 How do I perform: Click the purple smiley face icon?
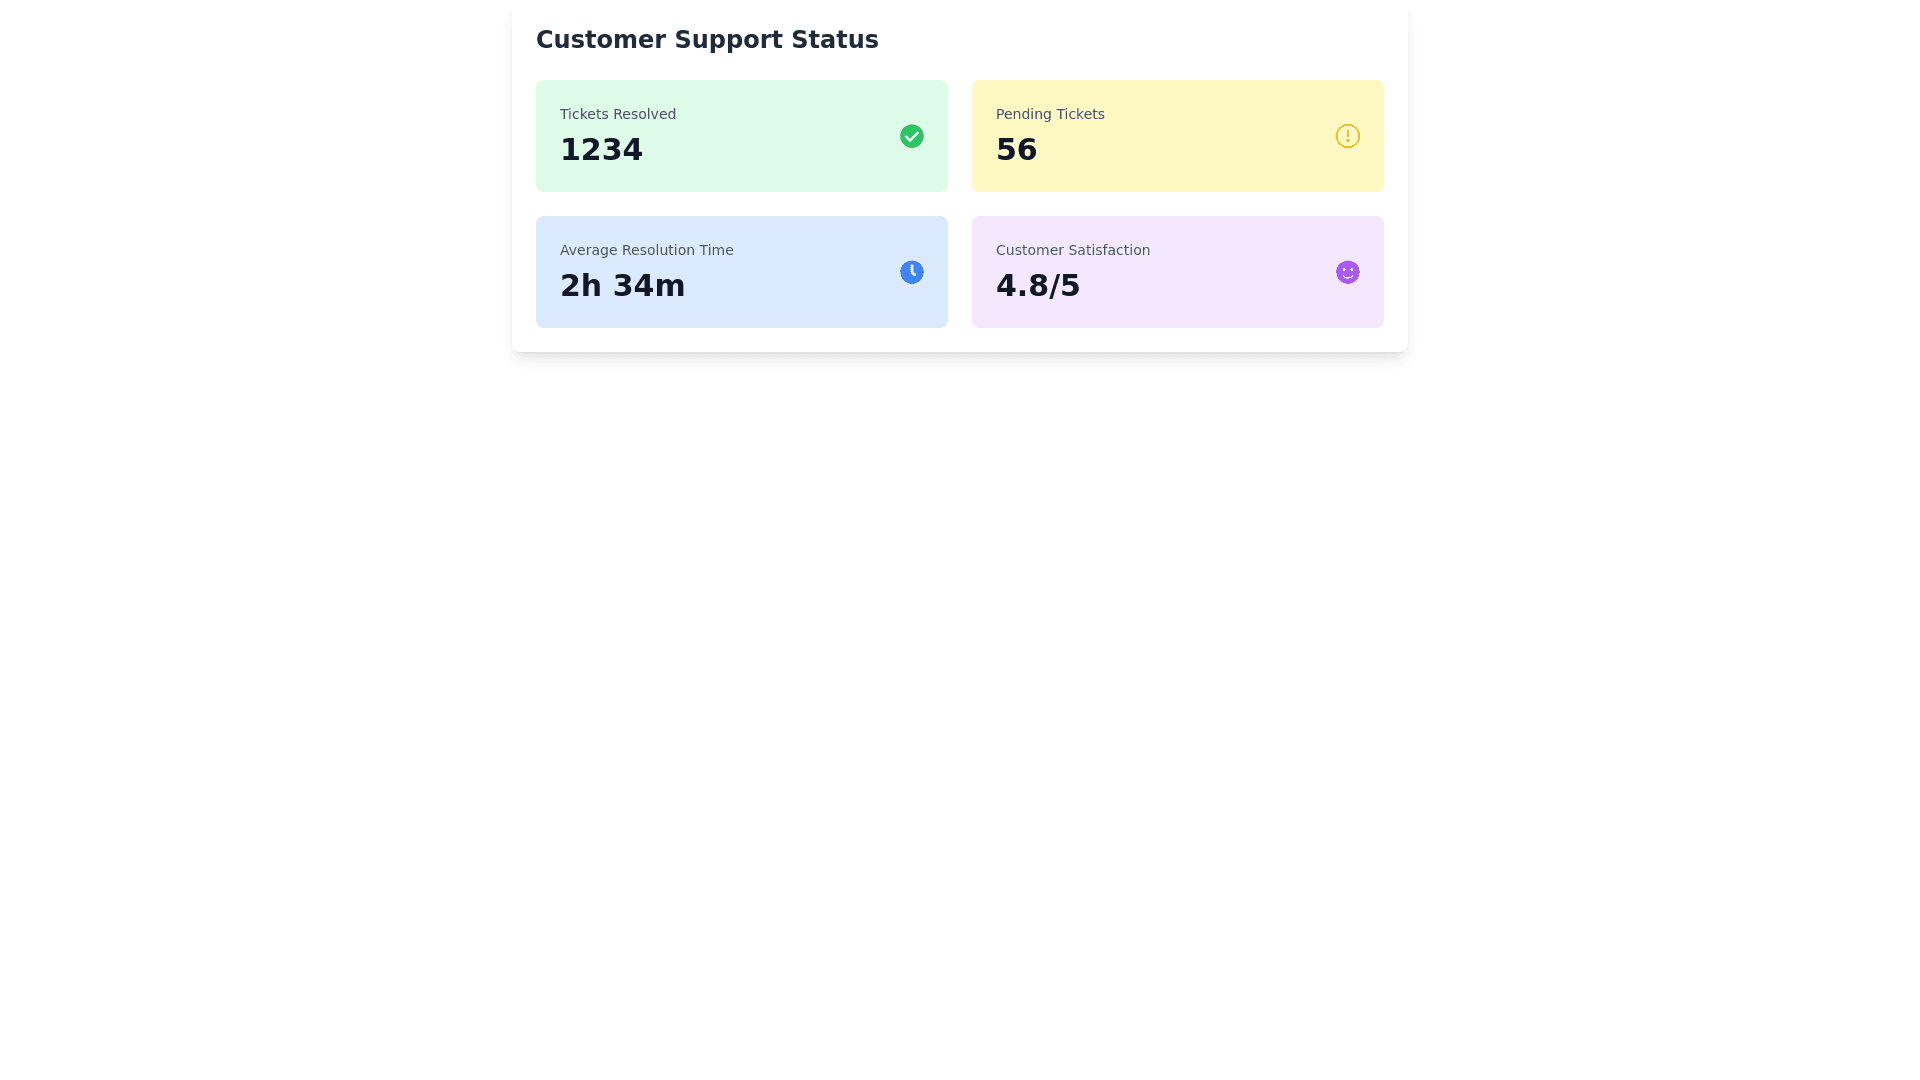tap(1347, 272)
